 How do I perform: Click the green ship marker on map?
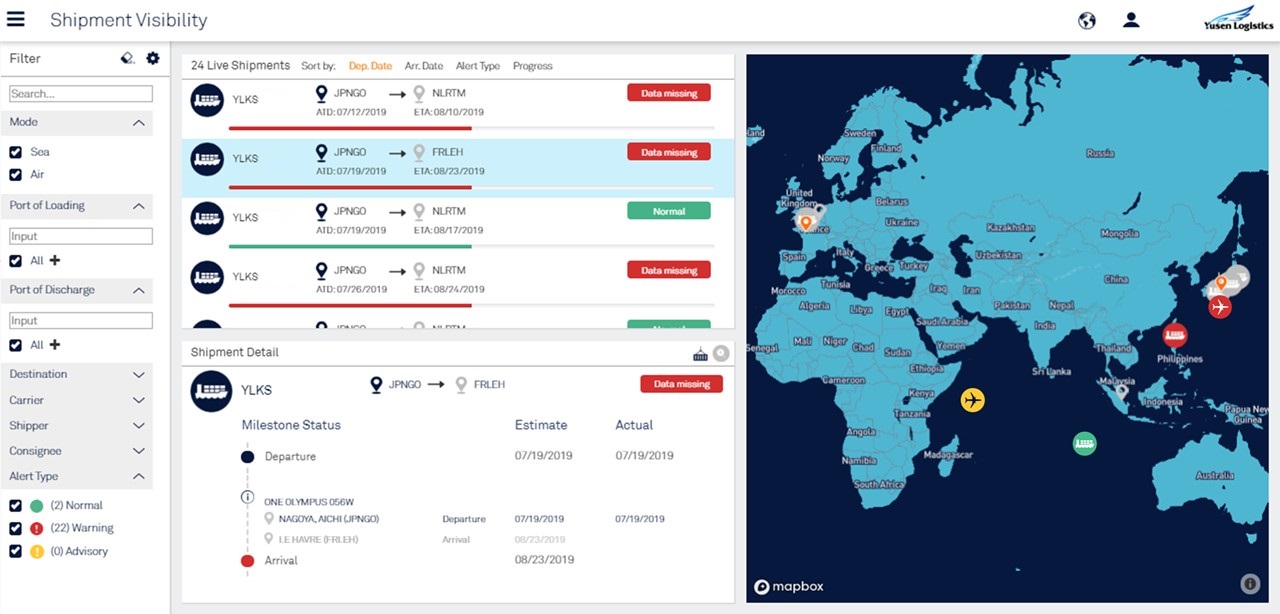point(1084,443)
